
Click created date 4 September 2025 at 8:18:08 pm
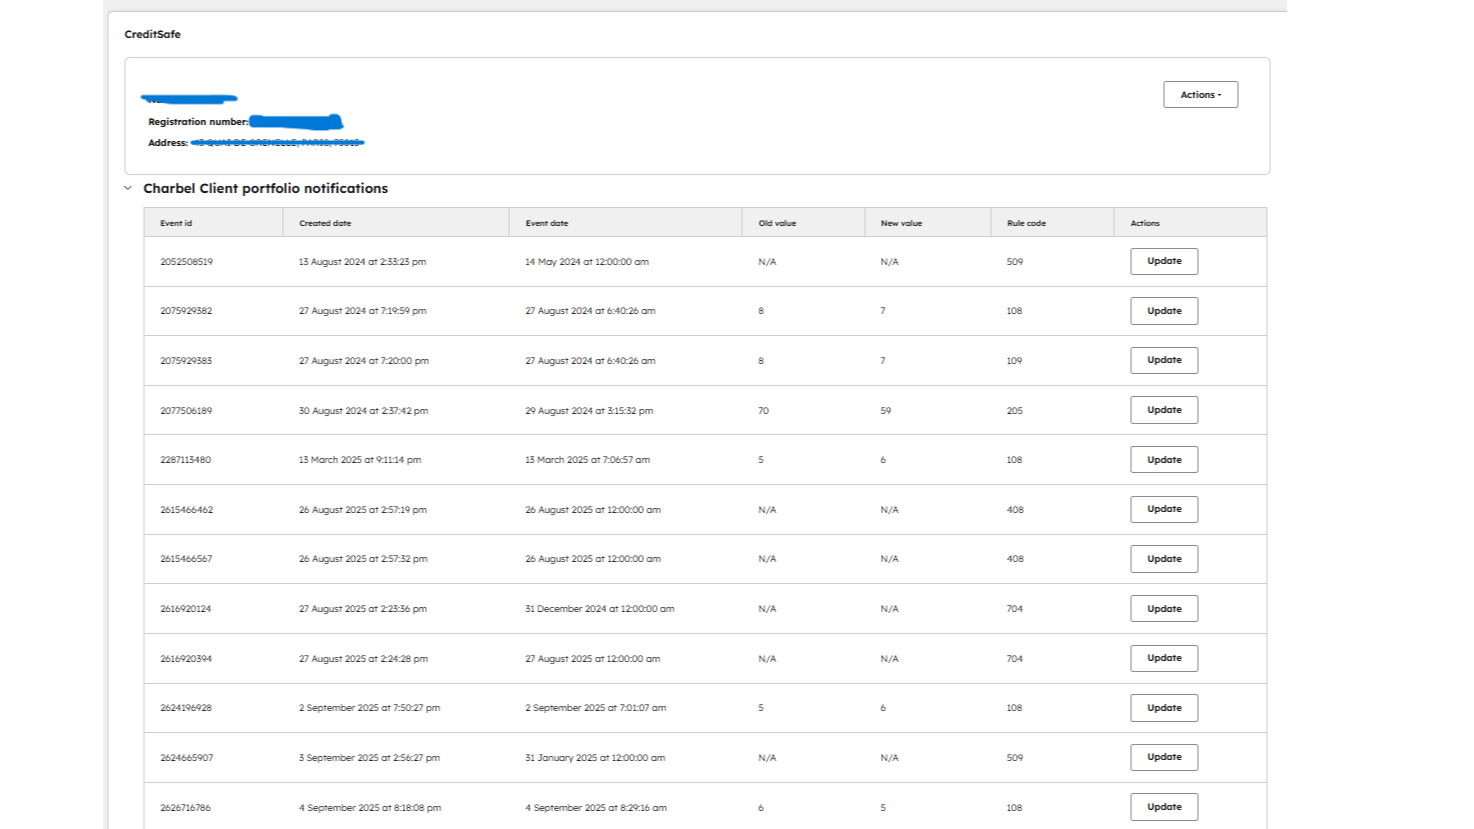pos(370,808)
